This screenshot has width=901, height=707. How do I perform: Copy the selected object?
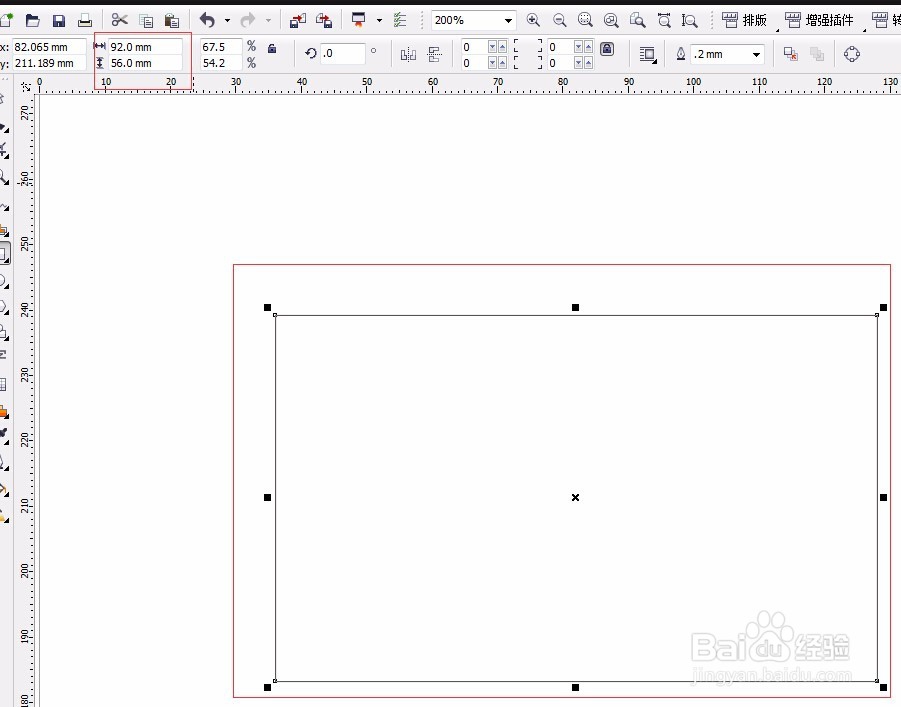click(146, 21)
